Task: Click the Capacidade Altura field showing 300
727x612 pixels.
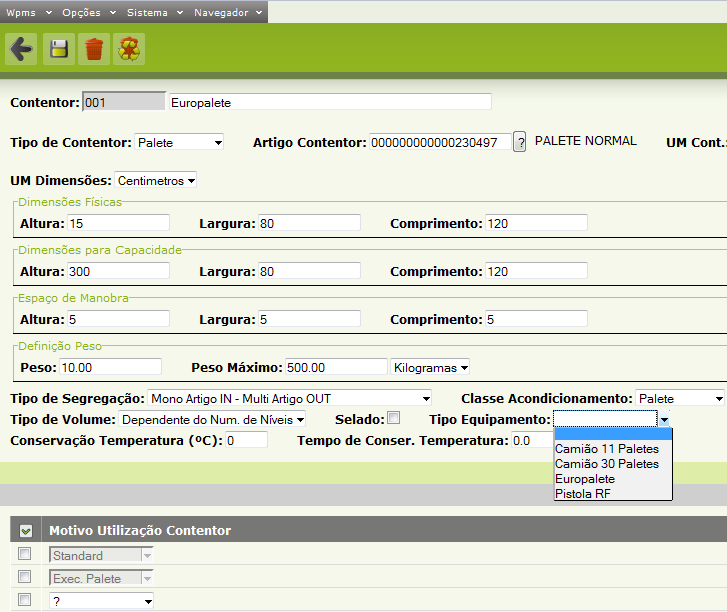Action: 118,271
